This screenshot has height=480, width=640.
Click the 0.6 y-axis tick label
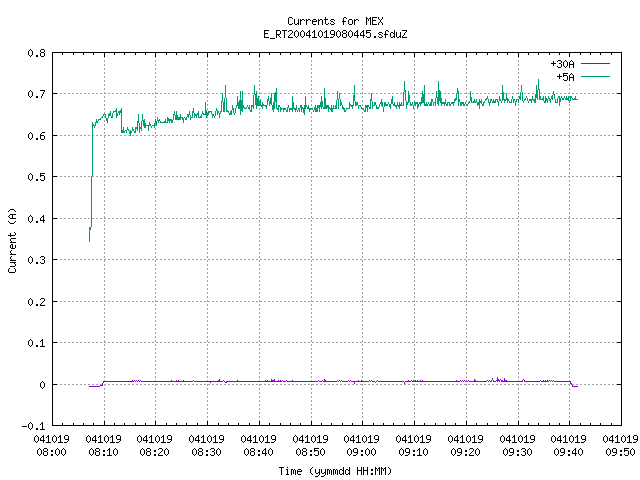click(x=36, y=136)
